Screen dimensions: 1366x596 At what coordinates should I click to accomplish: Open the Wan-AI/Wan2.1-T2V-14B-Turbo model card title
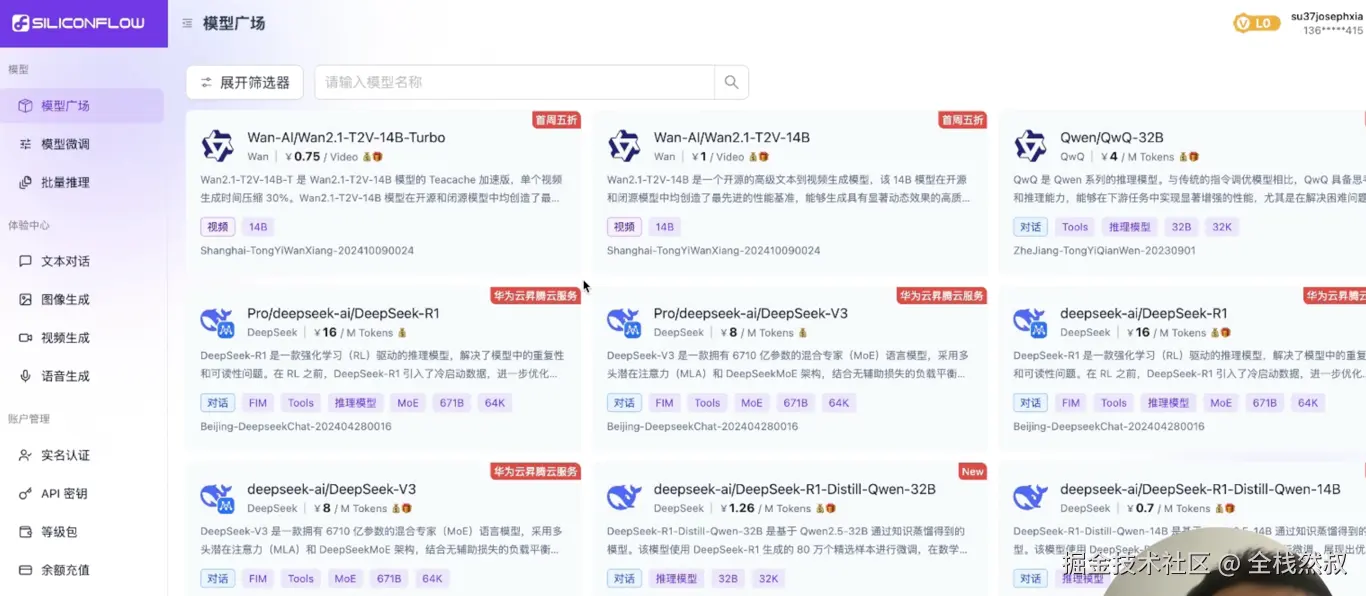coord(346,137)
